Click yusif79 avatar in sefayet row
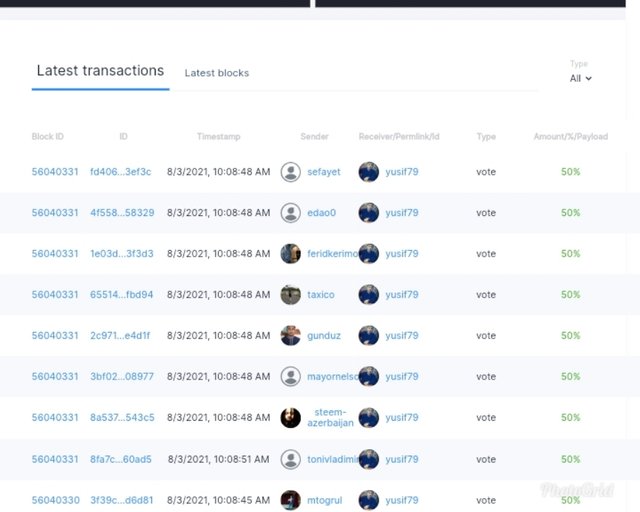This screenshot has height=512, width=640. (369, 172)
